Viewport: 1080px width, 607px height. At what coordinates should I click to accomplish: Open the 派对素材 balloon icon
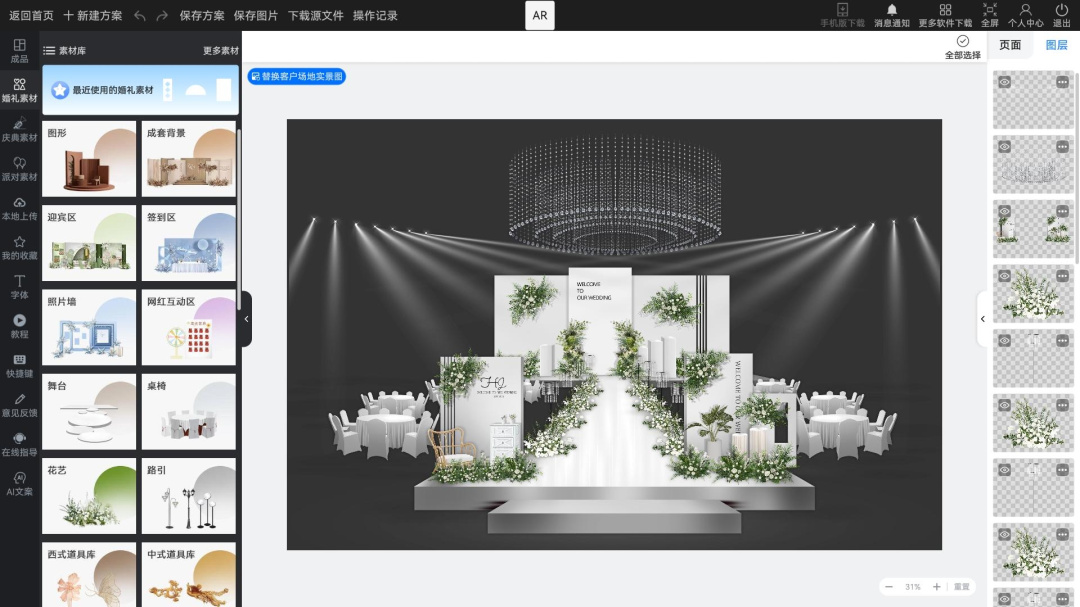(19, 169)
